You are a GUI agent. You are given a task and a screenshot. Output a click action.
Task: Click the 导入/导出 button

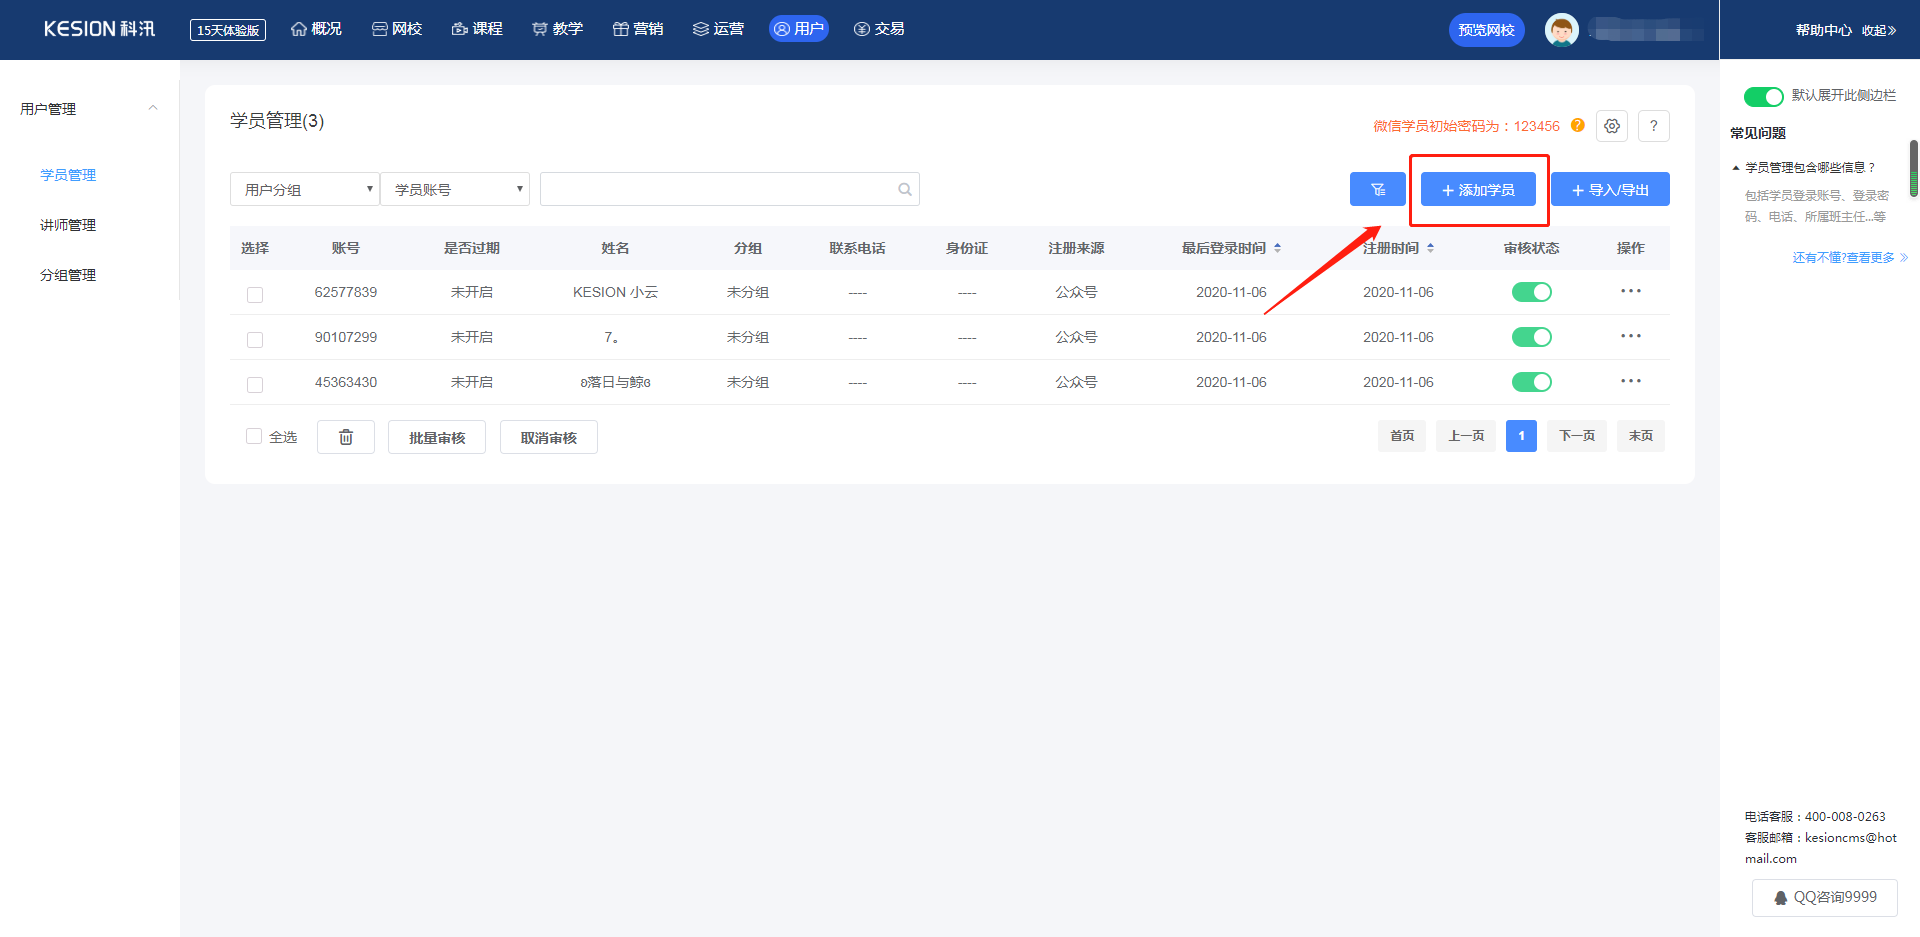(1609, 189)
